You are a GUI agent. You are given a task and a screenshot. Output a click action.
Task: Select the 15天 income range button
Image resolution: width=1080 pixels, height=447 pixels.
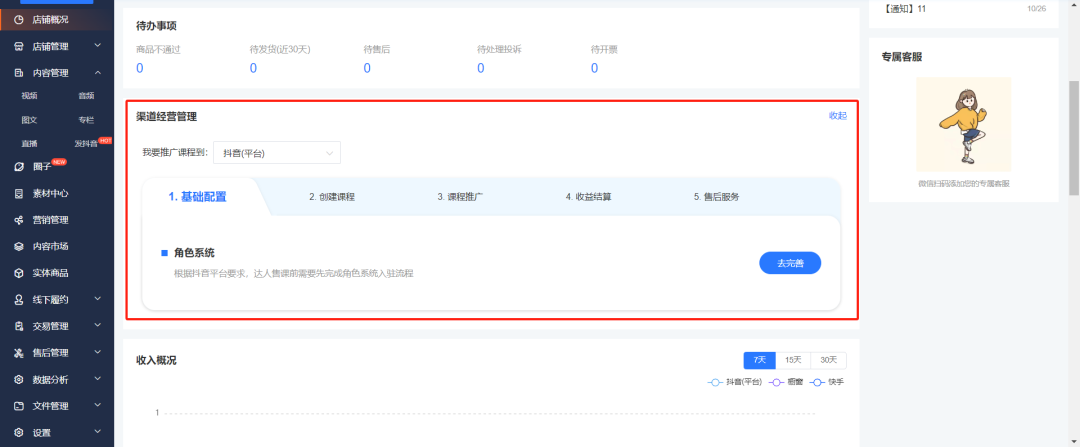tap(793, 360)
